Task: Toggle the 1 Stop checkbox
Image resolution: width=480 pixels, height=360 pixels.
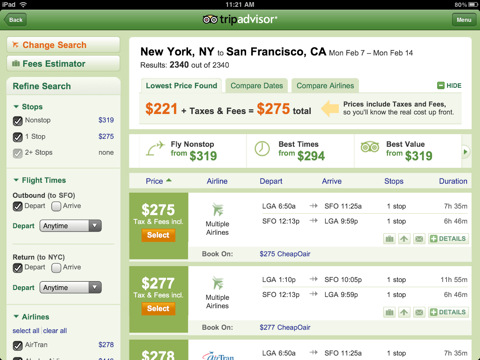Action: pyautogui.click(x=18, y=137)
